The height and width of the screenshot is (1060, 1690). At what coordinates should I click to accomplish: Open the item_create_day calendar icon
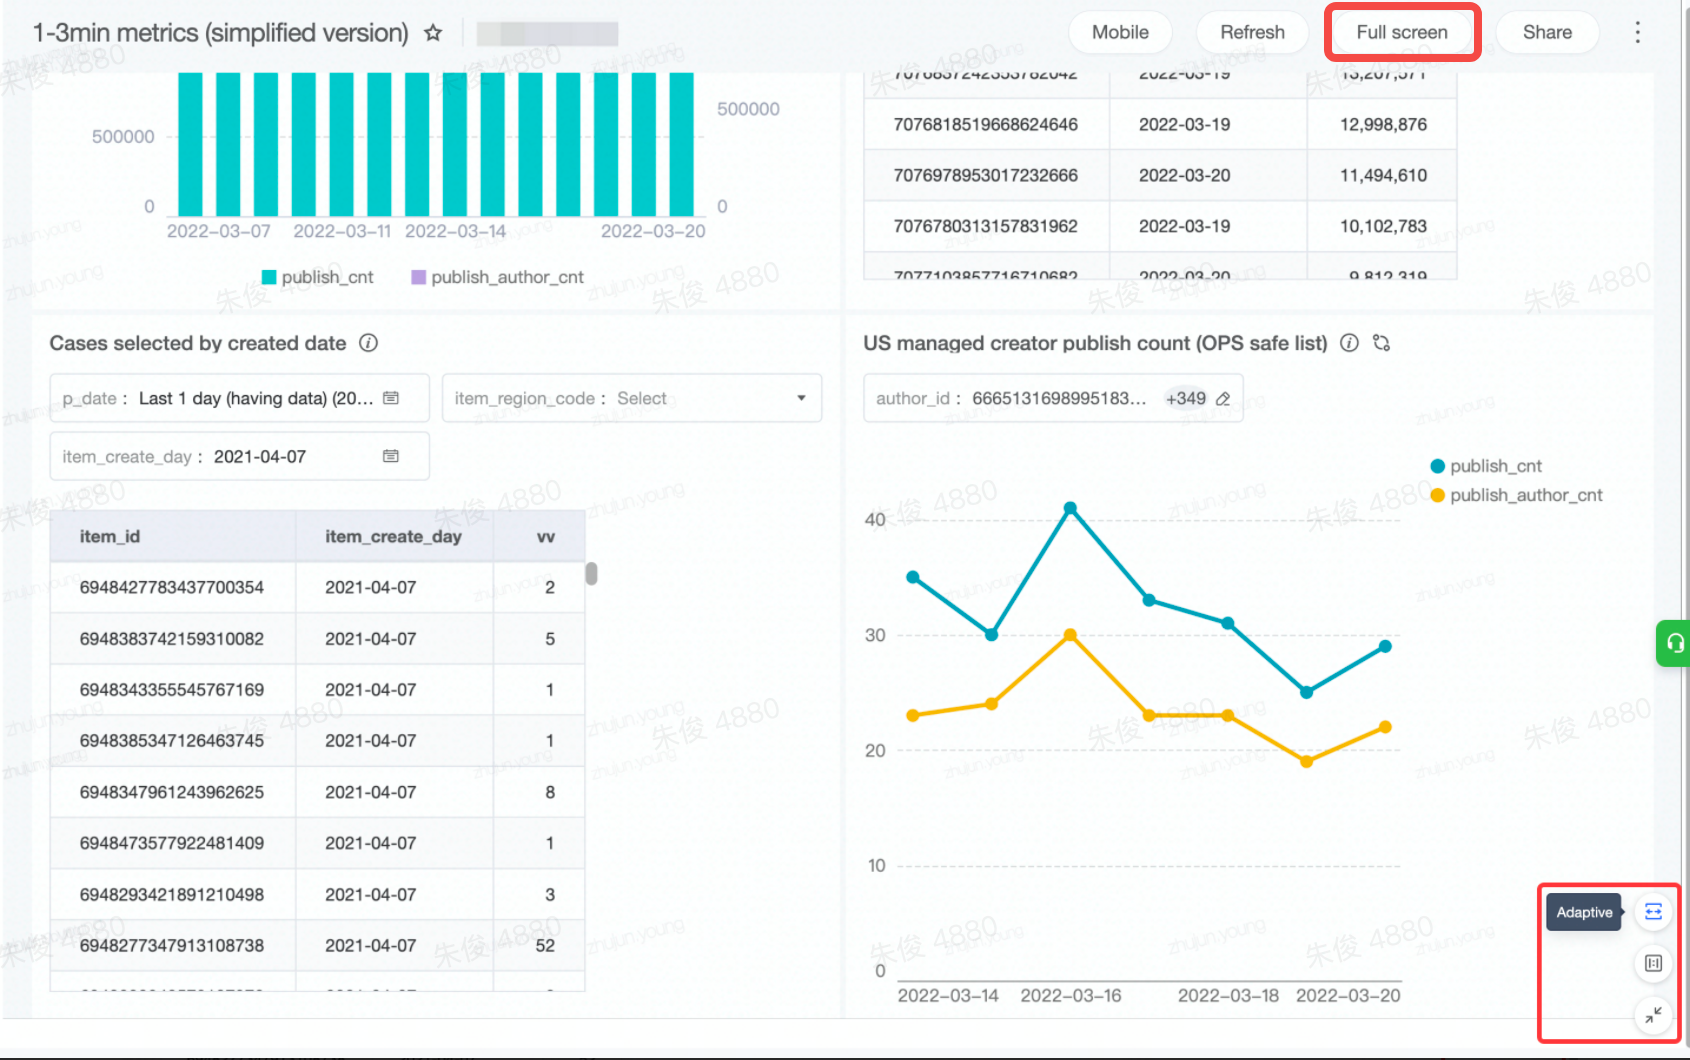[x=391, y=456]
